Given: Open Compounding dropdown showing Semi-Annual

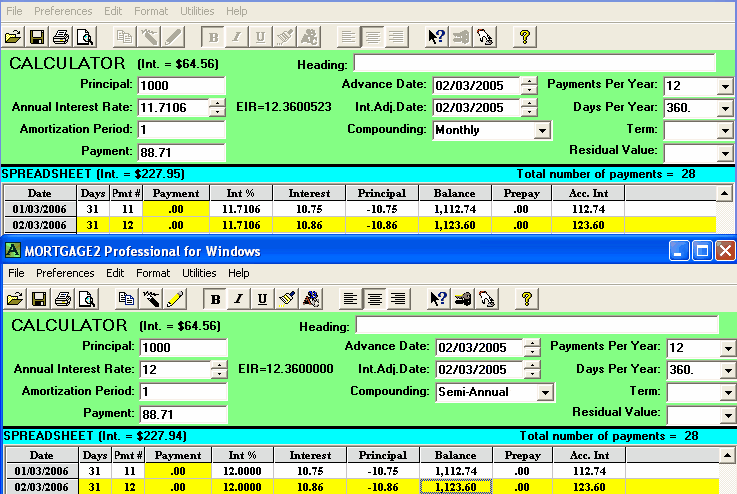Looking at the screenshot, I should click(543, 393).
